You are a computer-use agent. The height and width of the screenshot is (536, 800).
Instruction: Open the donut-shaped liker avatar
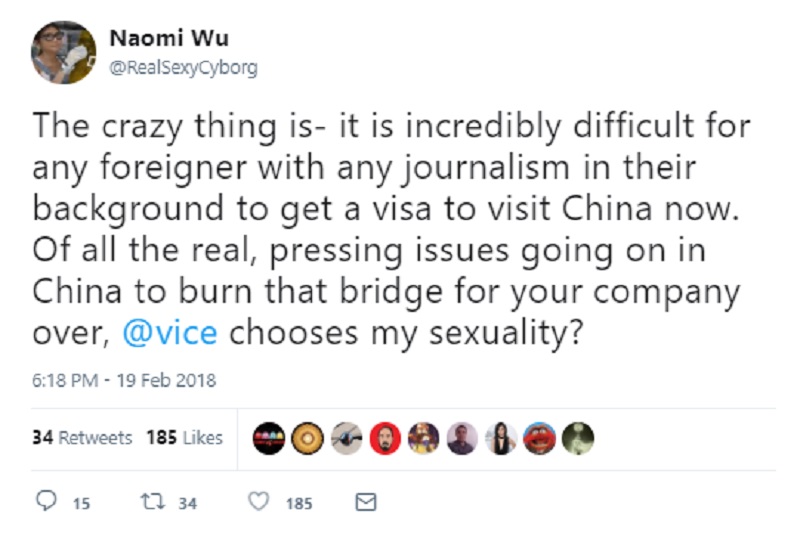pos(308,438)
